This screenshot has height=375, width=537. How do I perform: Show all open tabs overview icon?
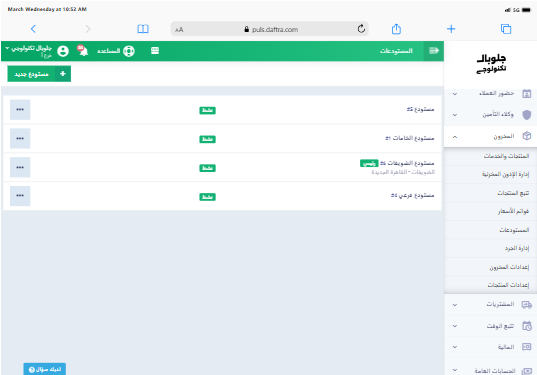pos(506,29)
